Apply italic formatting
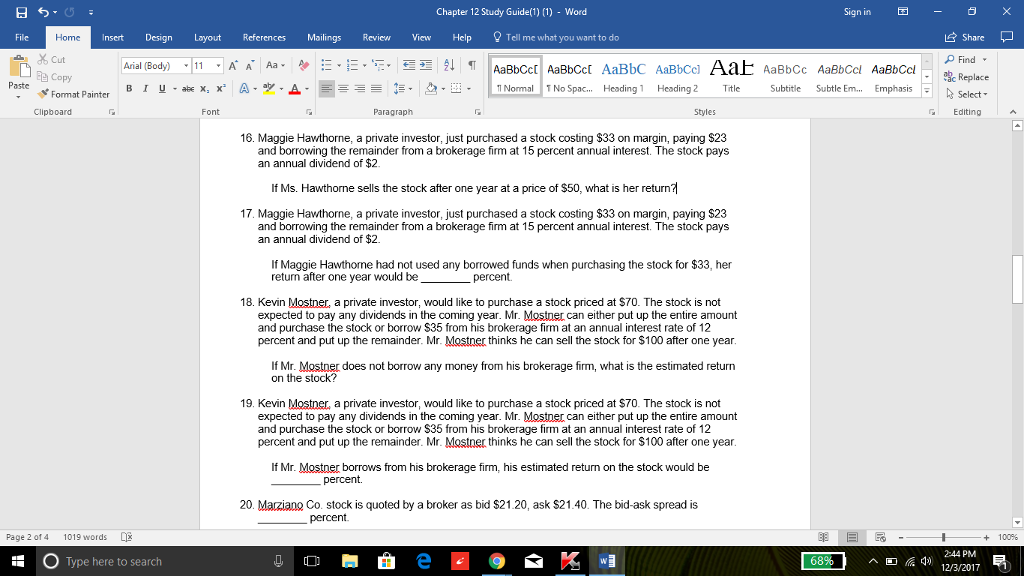The height and width of the screenshot is (576, 1024). tap(145, 89)
